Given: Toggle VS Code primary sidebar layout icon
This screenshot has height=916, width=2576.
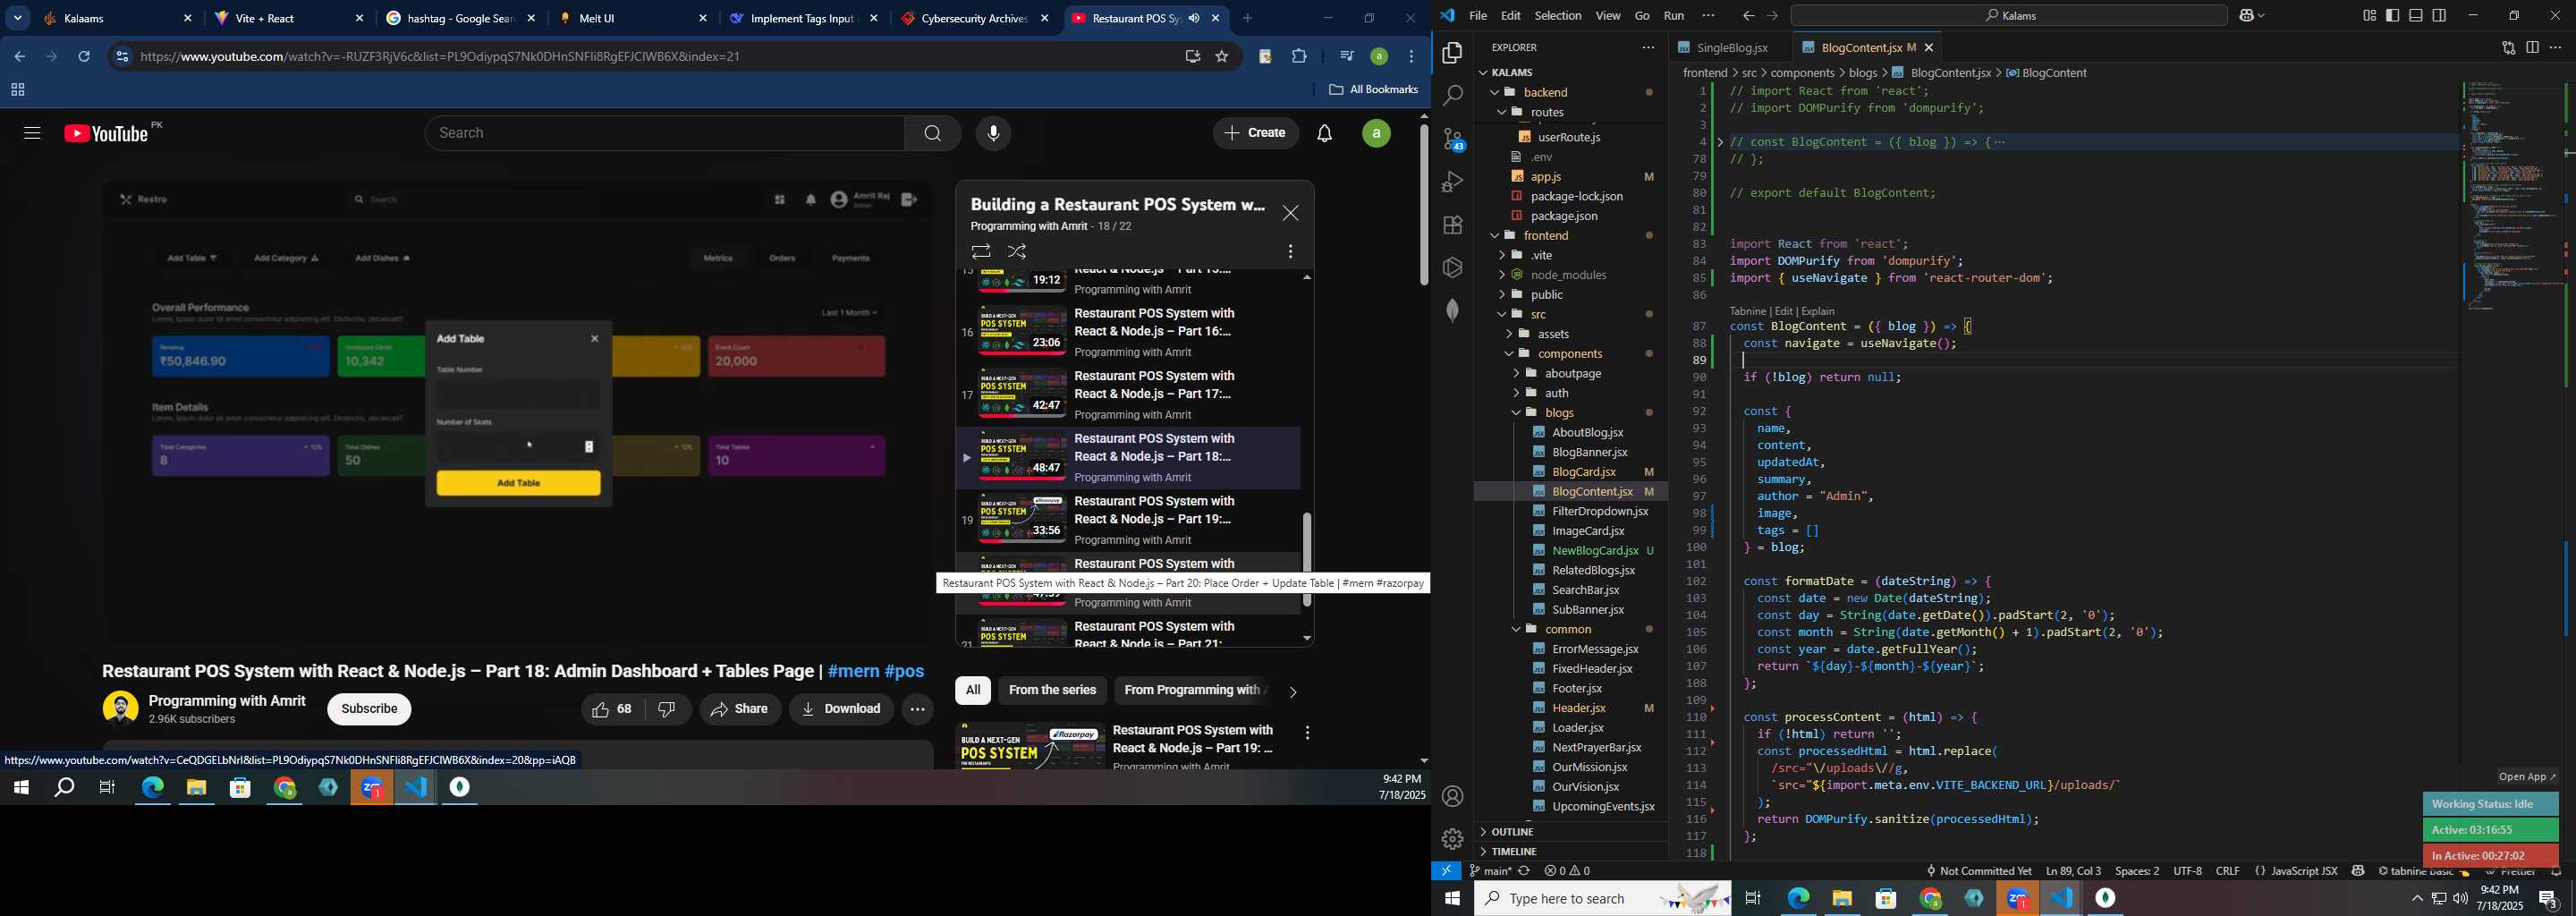Looking at the screenshot, I should coord(2392,16).
